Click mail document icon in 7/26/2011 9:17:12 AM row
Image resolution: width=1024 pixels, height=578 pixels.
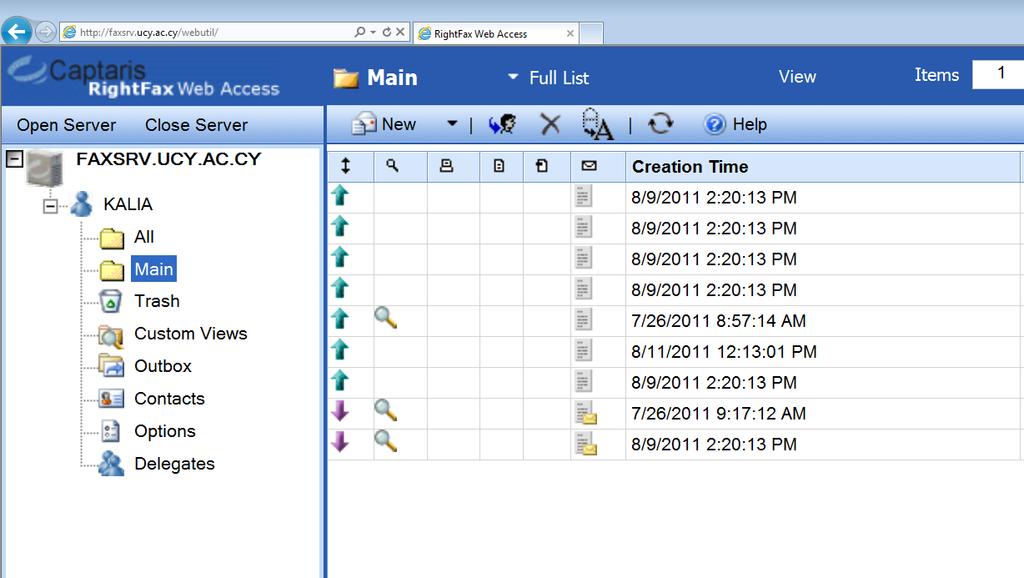pos(586,412)
